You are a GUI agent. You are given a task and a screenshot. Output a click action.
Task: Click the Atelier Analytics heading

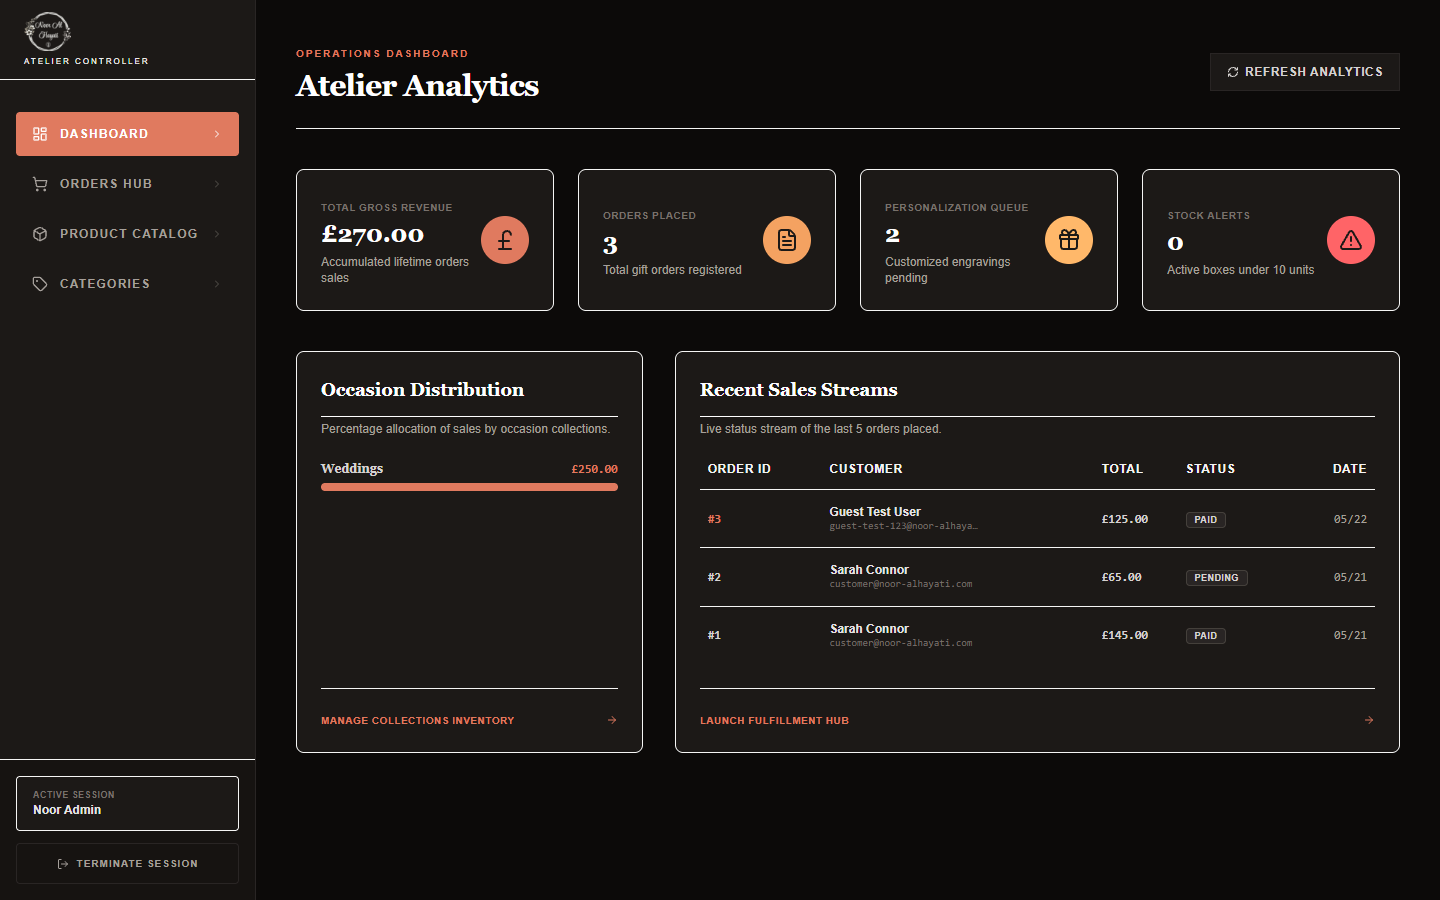click(x=417, y=86)
